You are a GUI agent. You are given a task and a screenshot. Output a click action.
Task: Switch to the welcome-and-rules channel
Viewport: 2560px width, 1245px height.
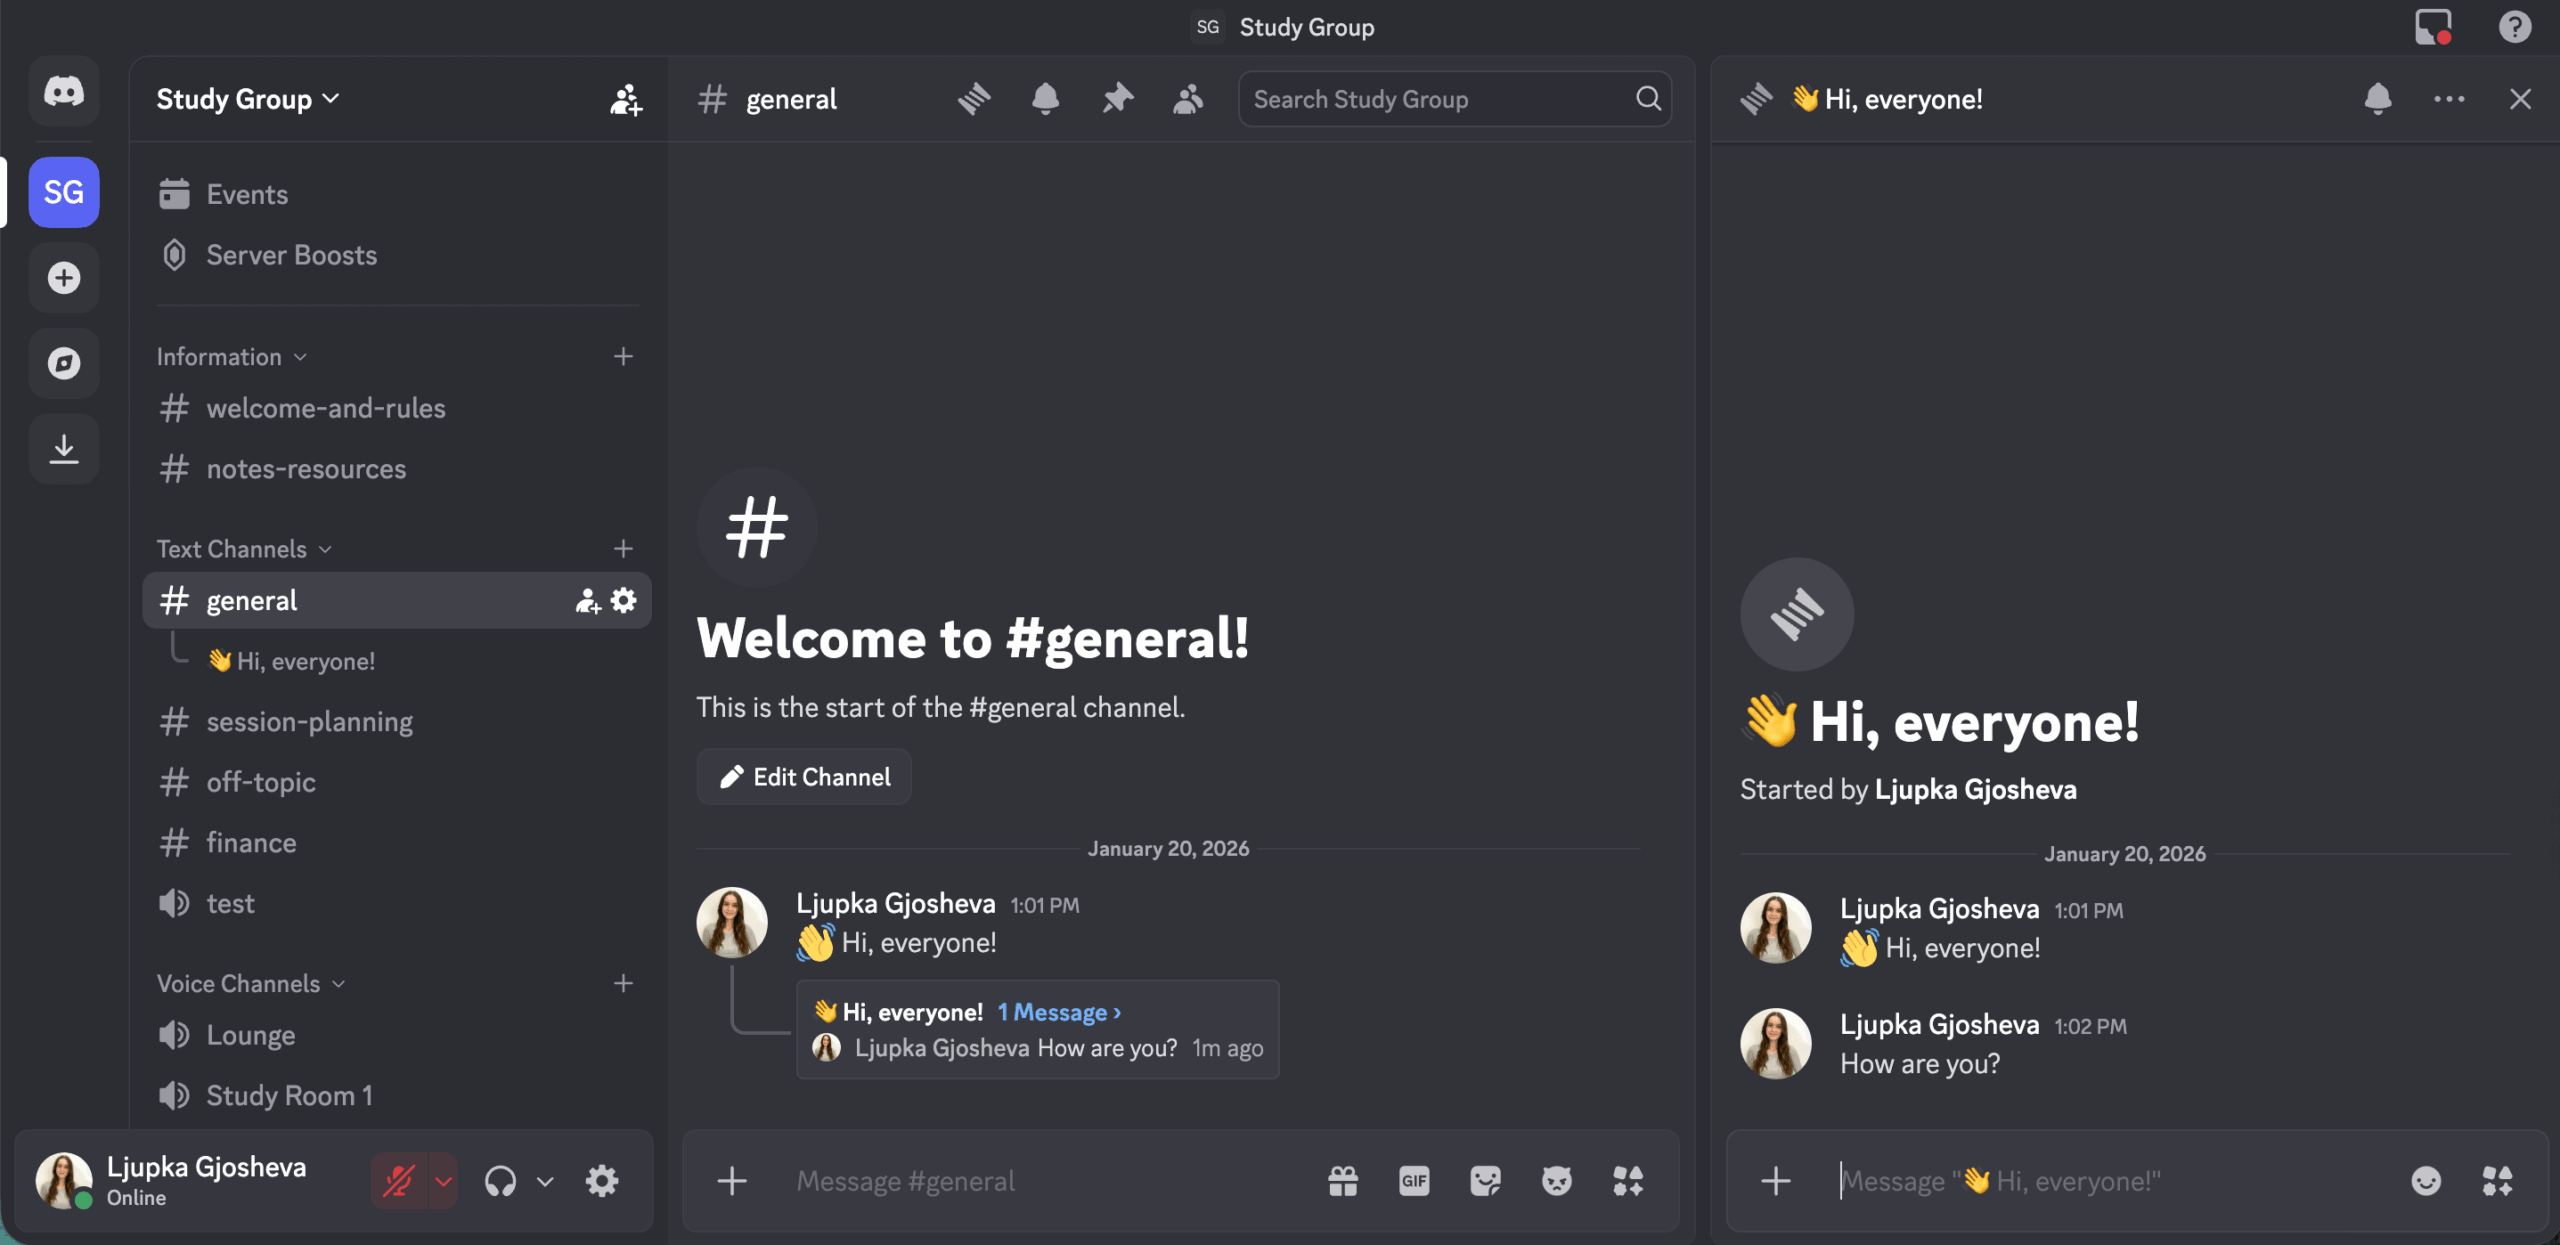tap(326, 408)
